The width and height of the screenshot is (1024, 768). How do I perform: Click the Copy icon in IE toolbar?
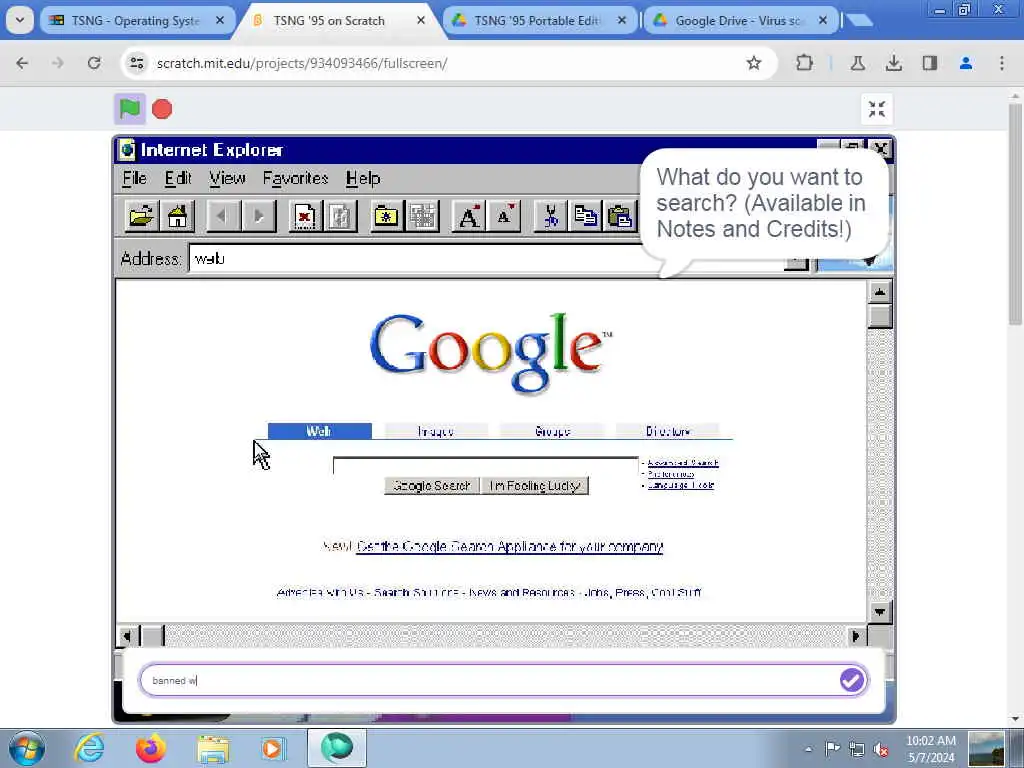(586, 216)
